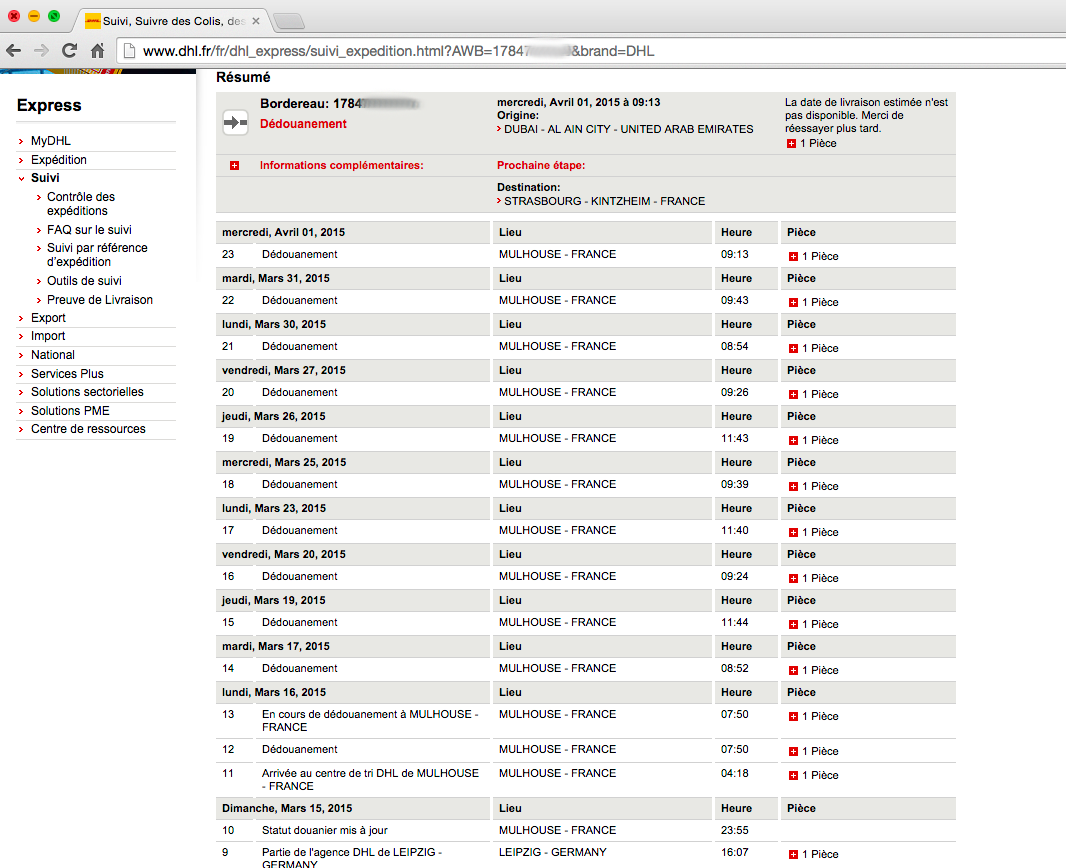
Task: Open Import sidebar section
Action: [x=48, y=336]
